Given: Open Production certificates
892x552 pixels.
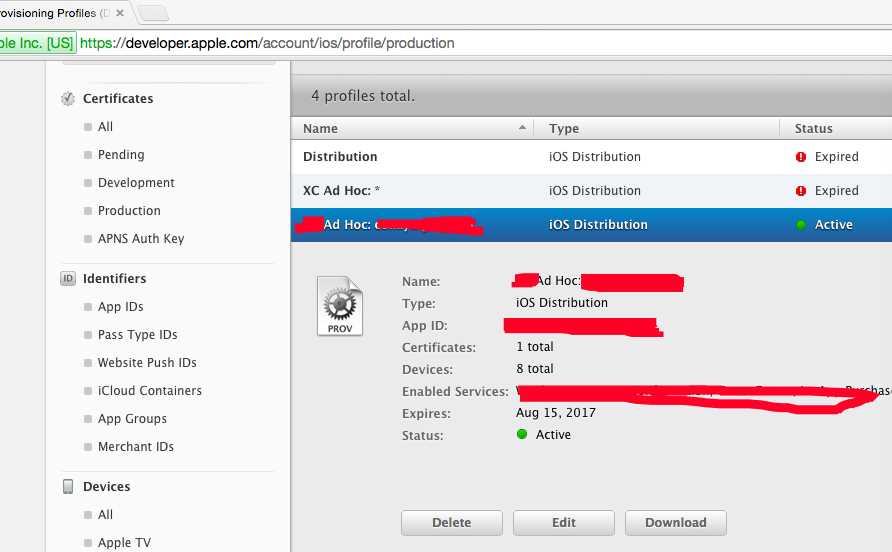Looking at the screenshot, I should pos(129,211).
